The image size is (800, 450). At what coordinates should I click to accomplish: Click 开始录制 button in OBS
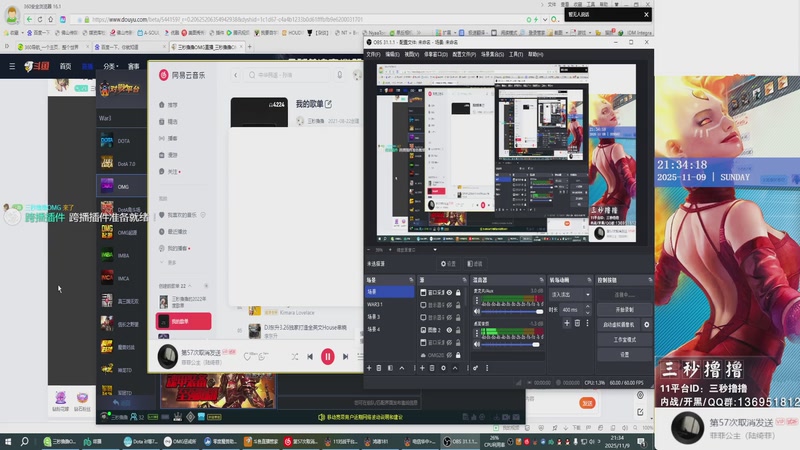[624, 310]
